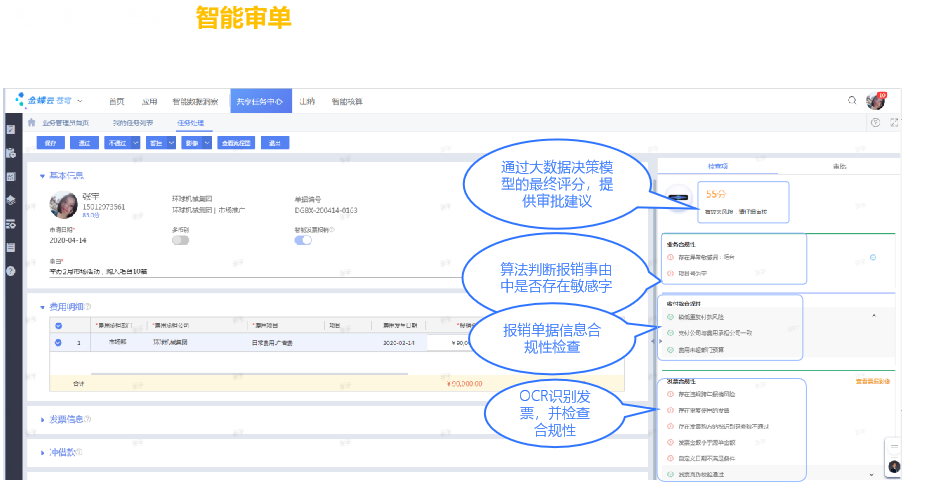Image resolution: width=931 pixels, height=482 pixels.
Task: Open the list-settings icon in the left sidebar
Action: pos(11,224)
